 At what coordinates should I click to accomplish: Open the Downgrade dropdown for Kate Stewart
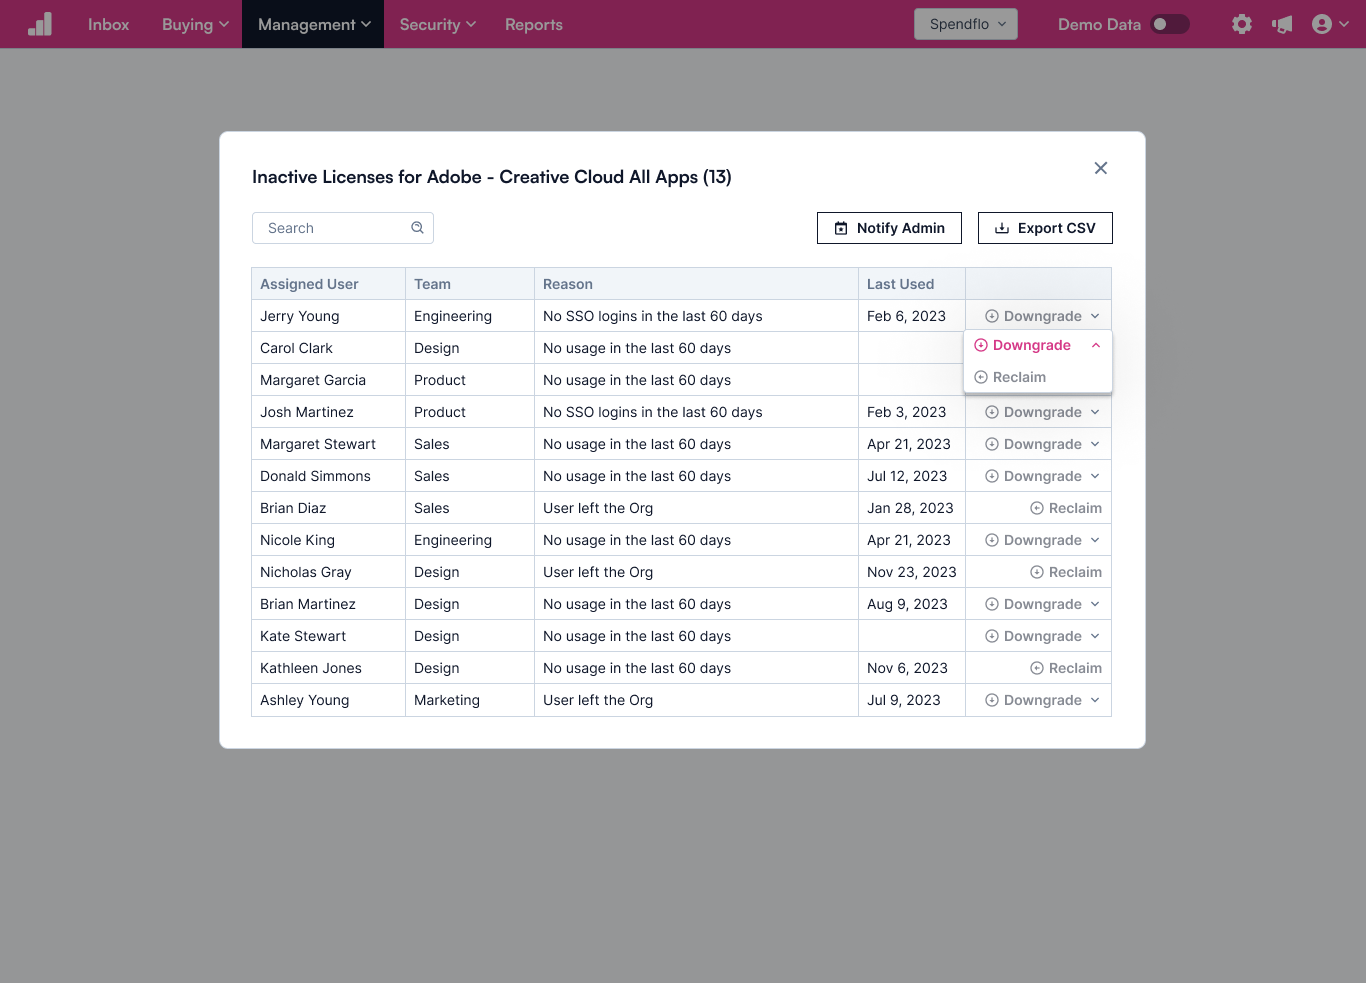(1042, 636)
